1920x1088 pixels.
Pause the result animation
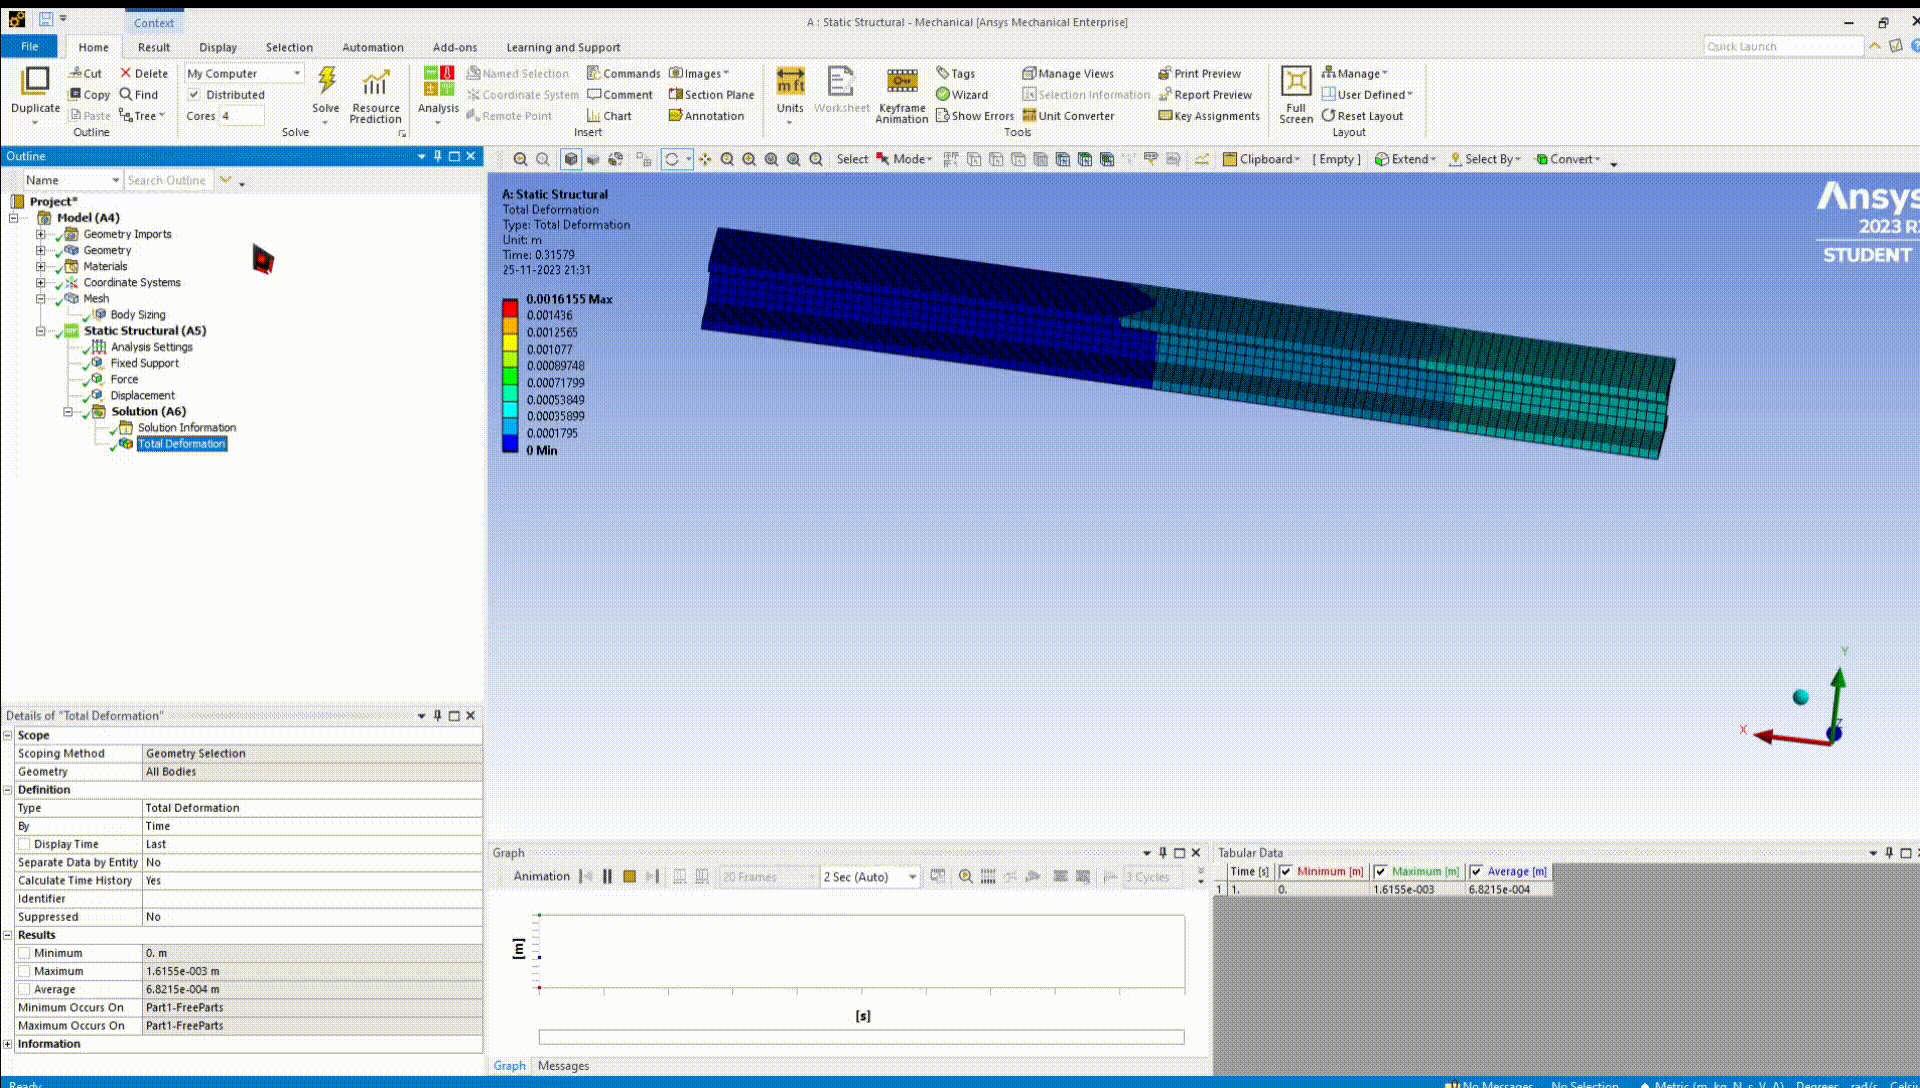click(x=607, y=877)
